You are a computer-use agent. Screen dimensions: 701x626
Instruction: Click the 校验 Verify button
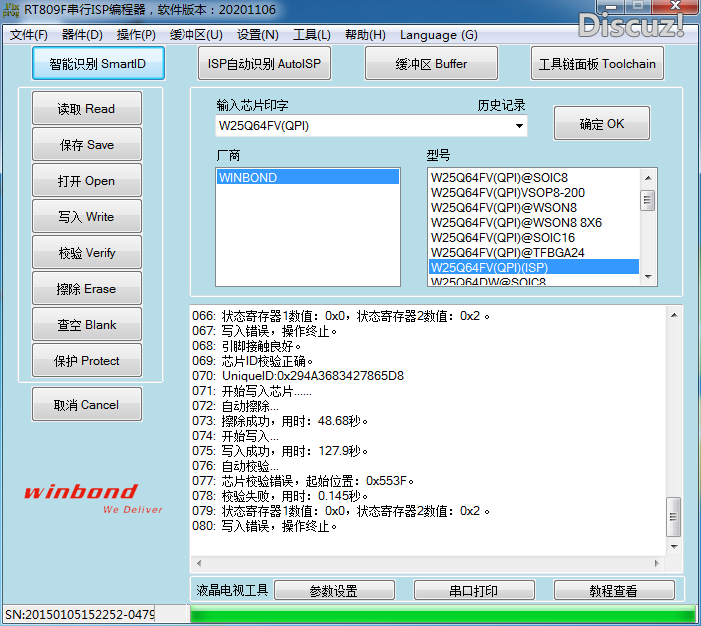(x=87, y=253)
